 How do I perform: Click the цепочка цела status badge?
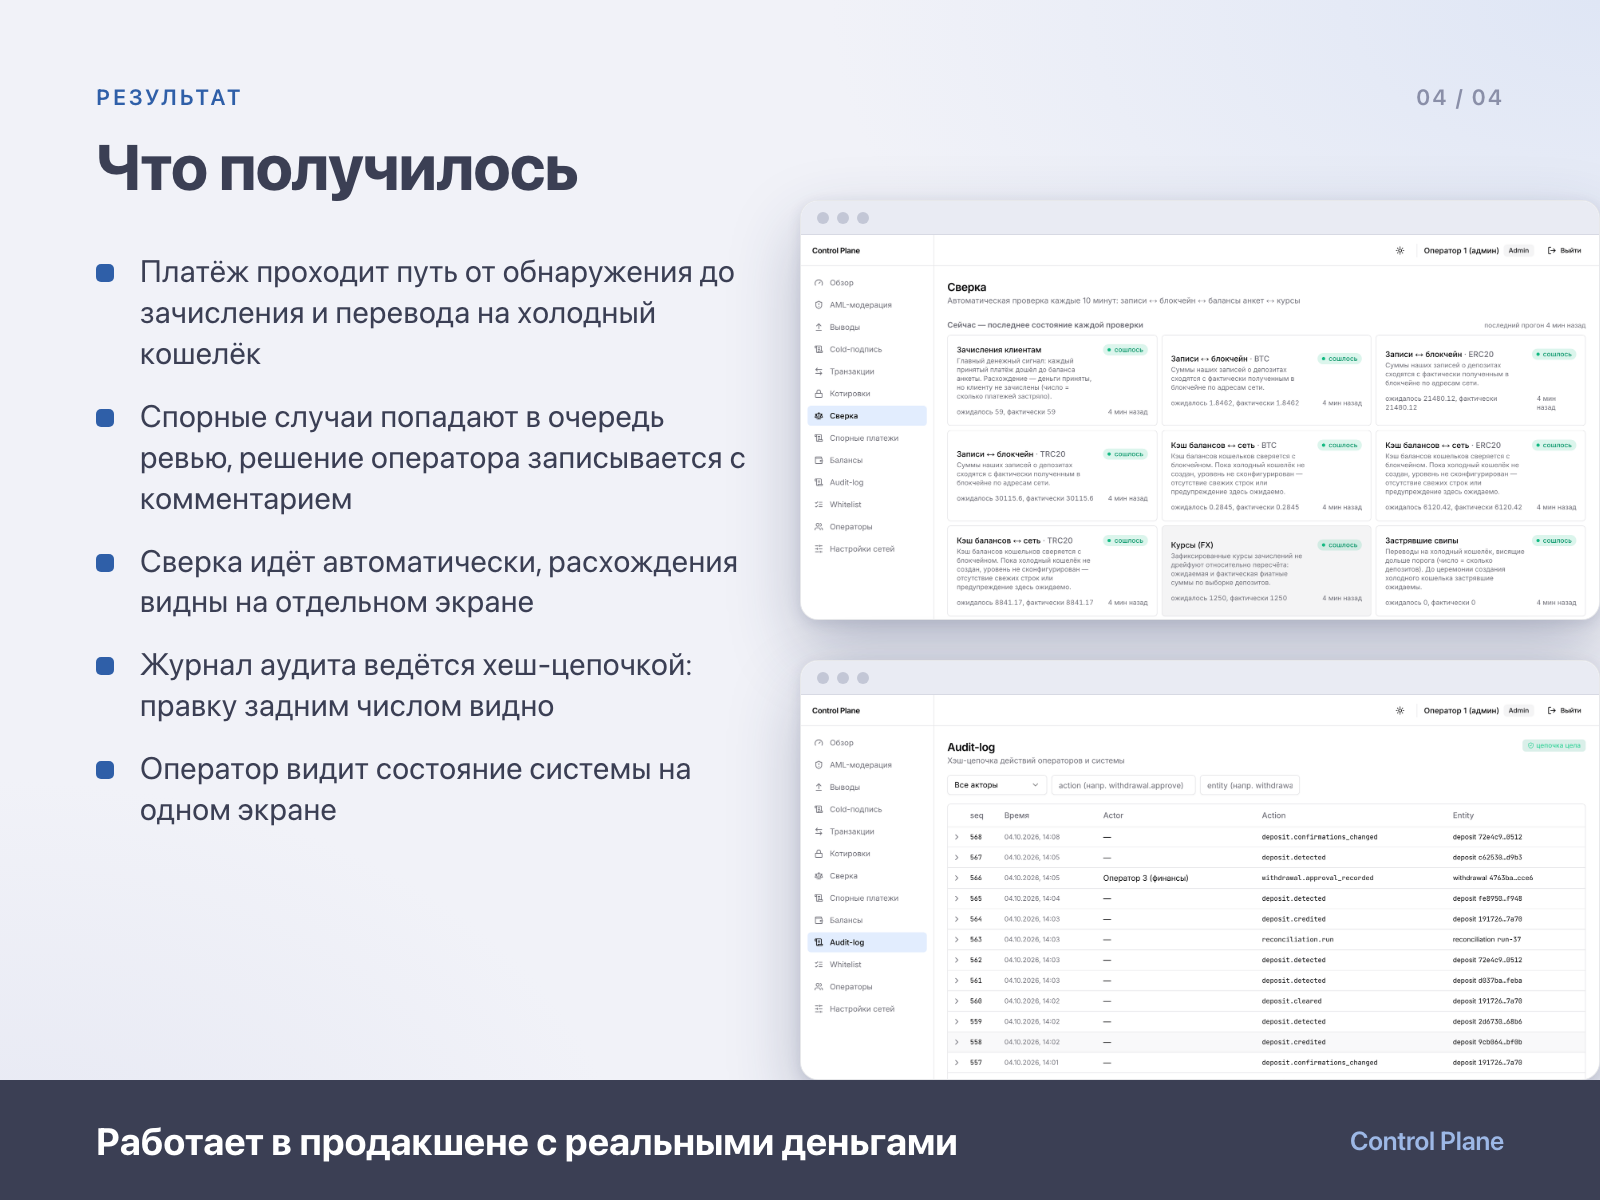(1554, 746)
